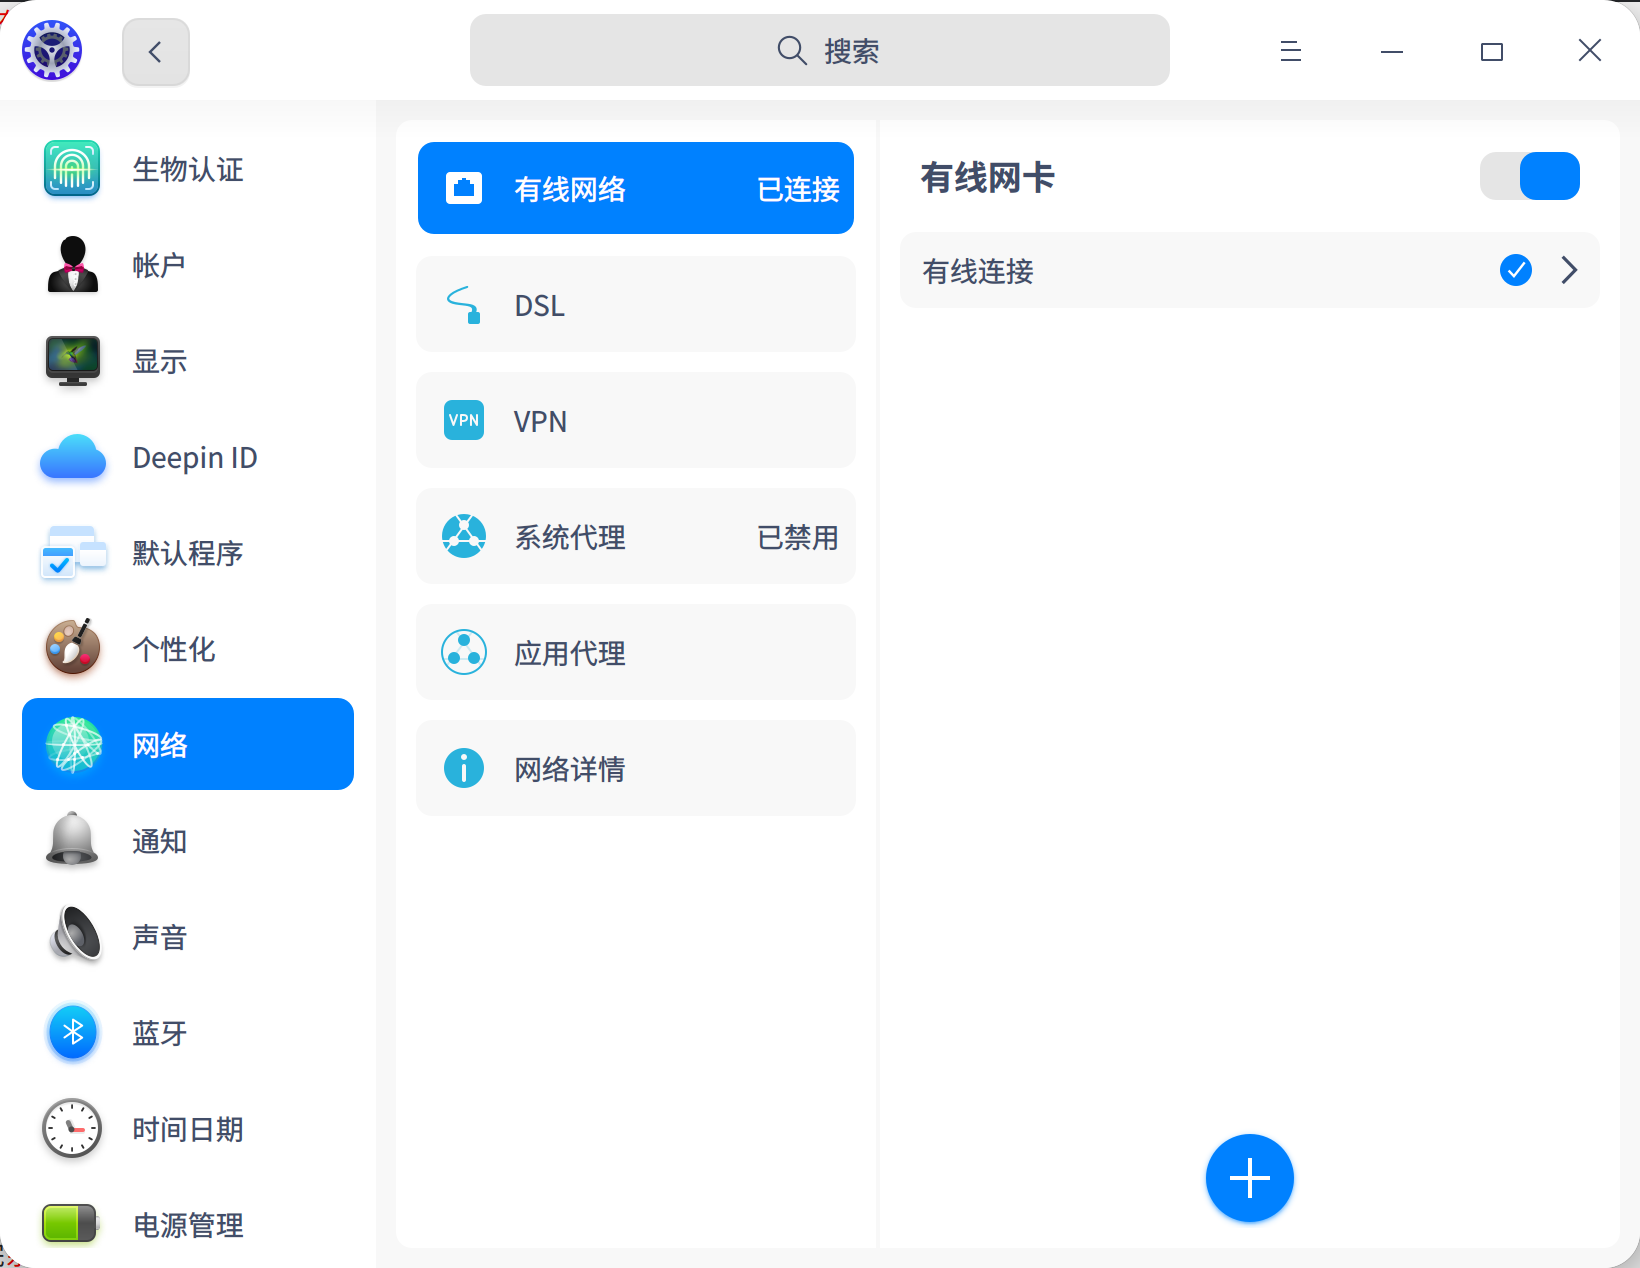This screenshot has width=1640, height=1268.
Task: Open the hamburger menu at top right
Action: 1290,50
